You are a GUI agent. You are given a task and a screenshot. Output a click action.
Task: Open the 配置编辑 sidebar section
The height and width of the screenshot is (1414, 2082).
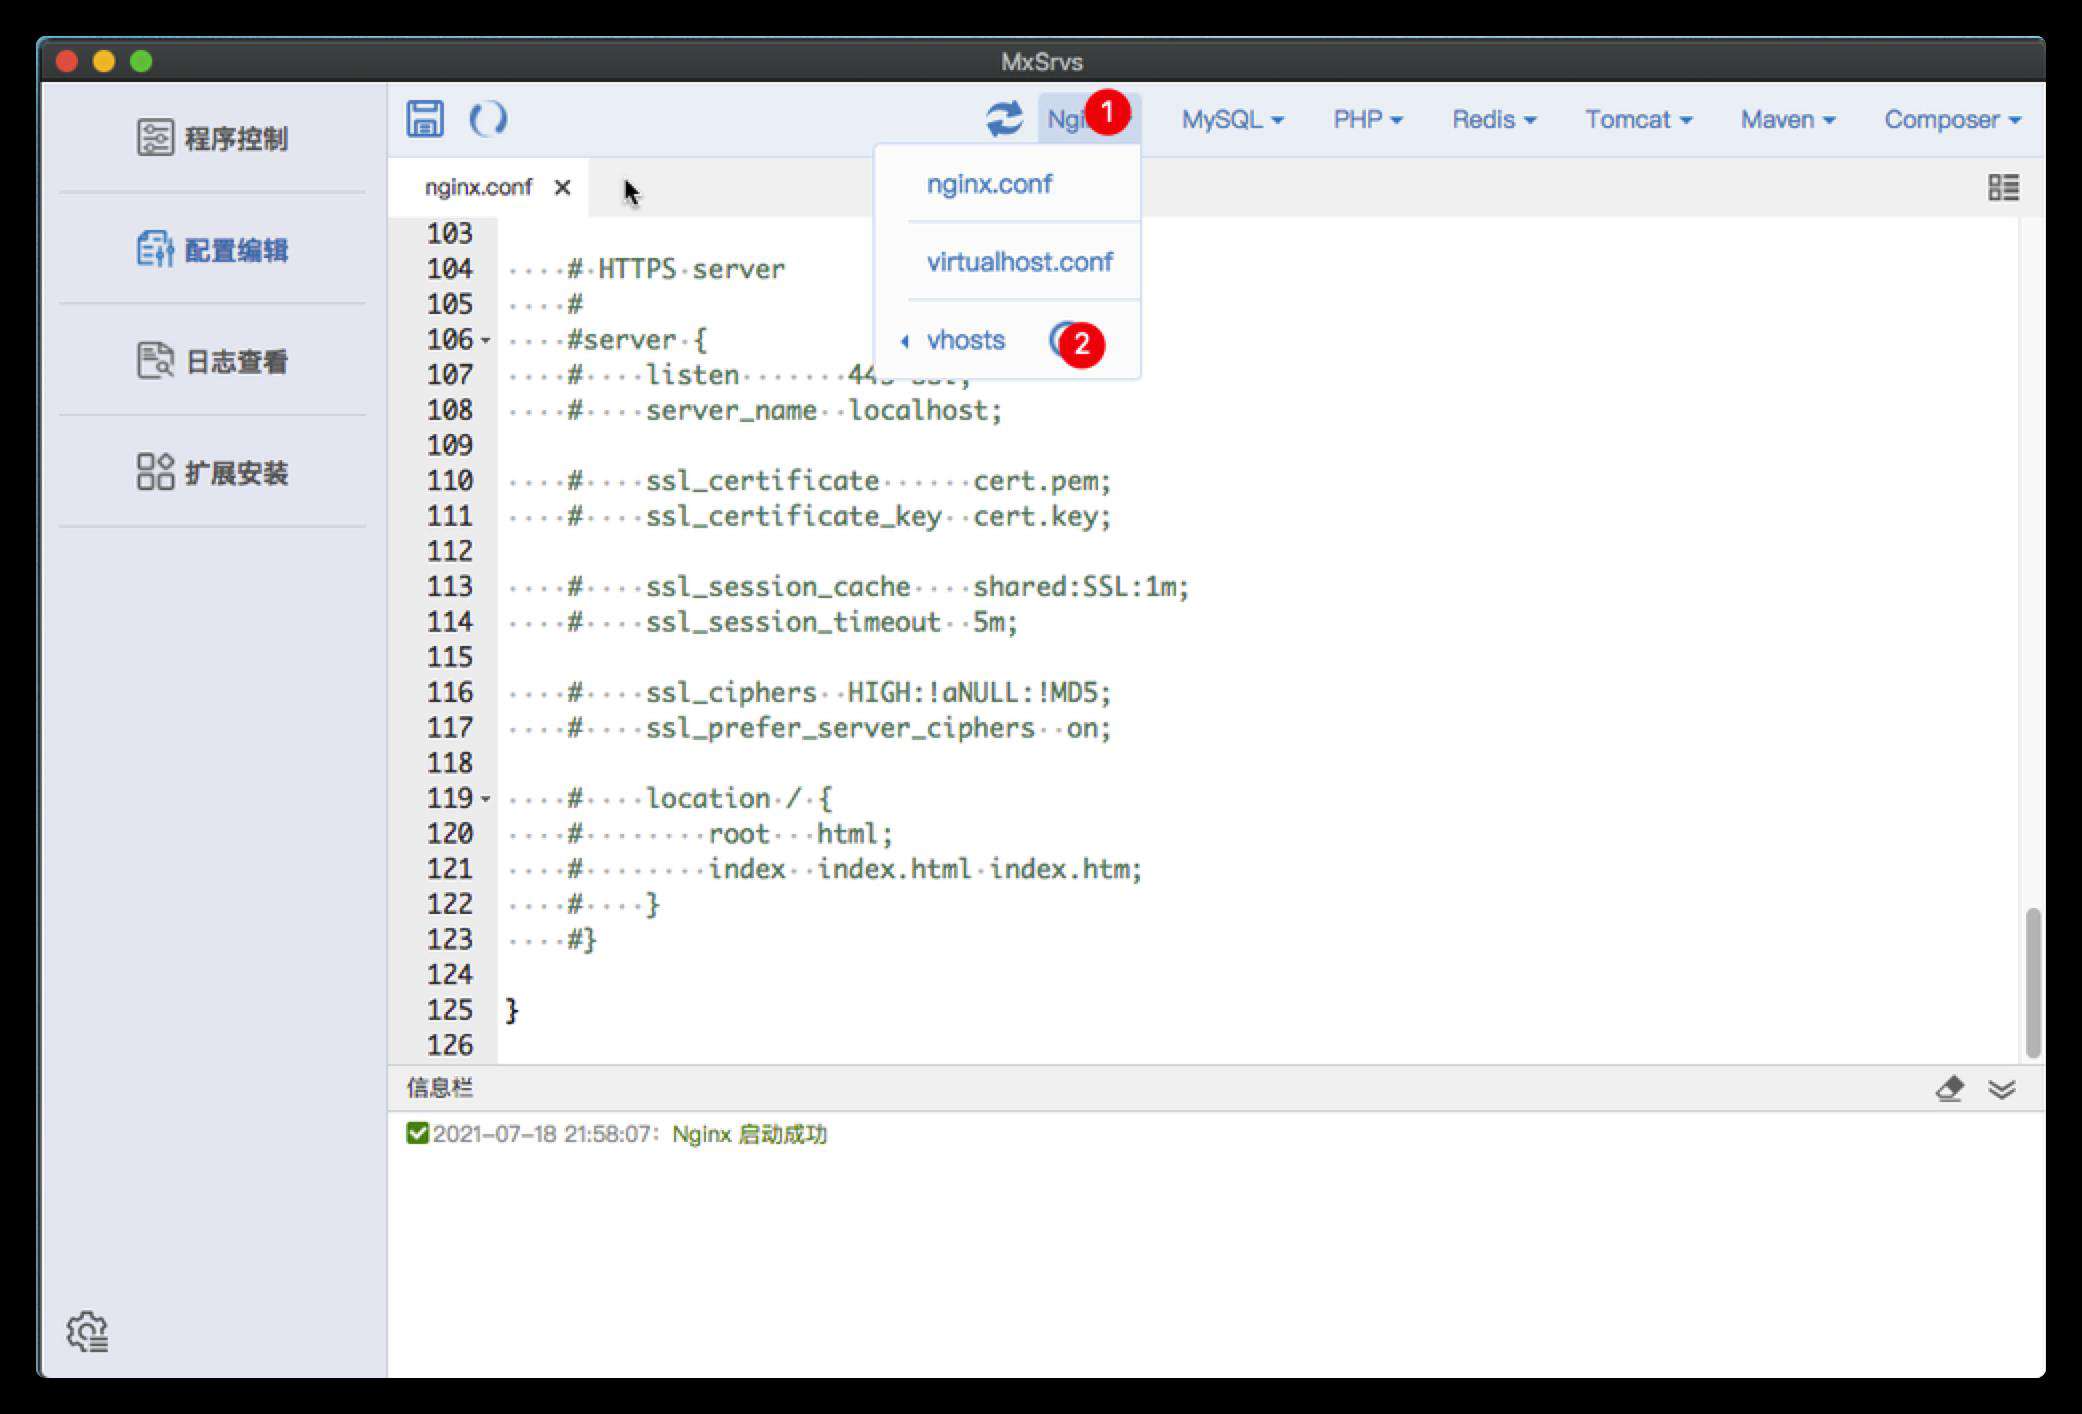click(x=212, y=249)
